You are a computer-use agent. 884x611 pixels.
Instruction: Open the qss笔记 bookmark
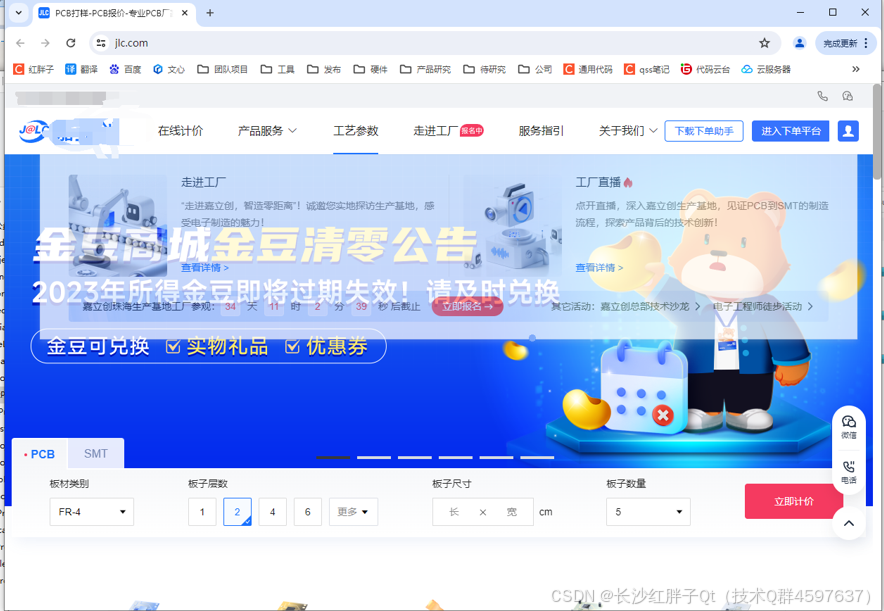(x=647, y=69)
